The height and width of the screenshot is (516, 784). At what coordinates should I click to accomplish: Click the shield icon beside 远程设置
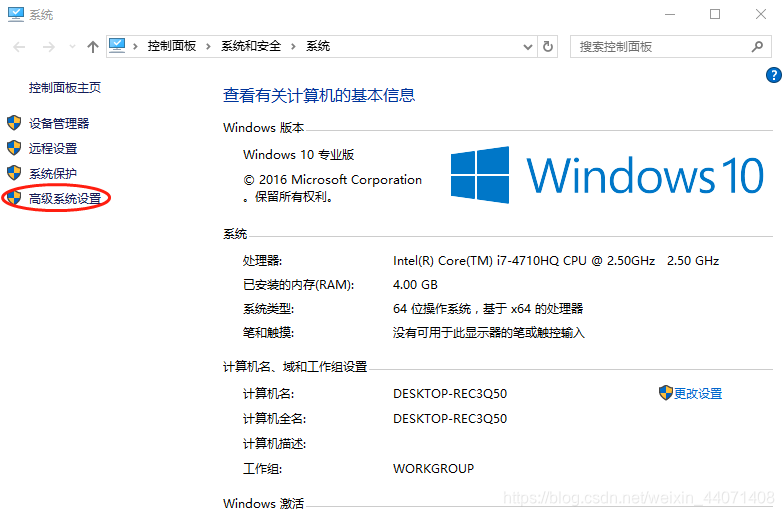(x=14, y=148)
